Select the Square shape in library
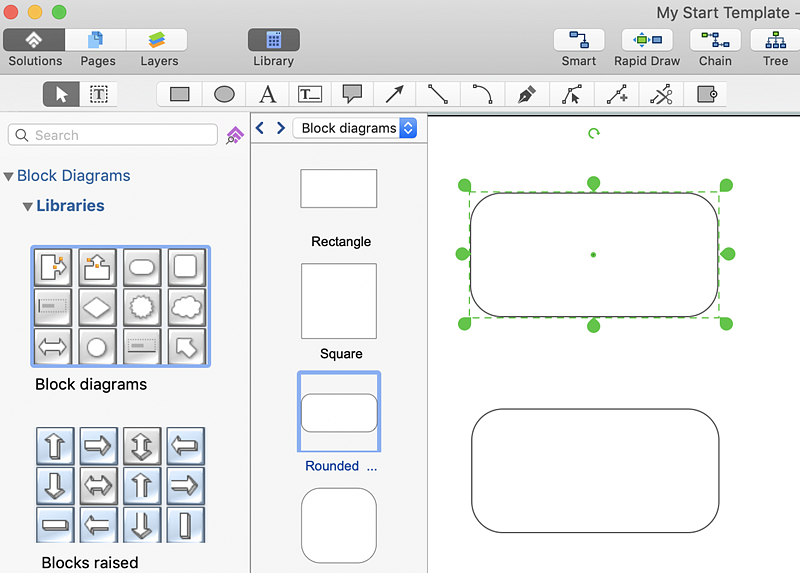 (339, 301)
